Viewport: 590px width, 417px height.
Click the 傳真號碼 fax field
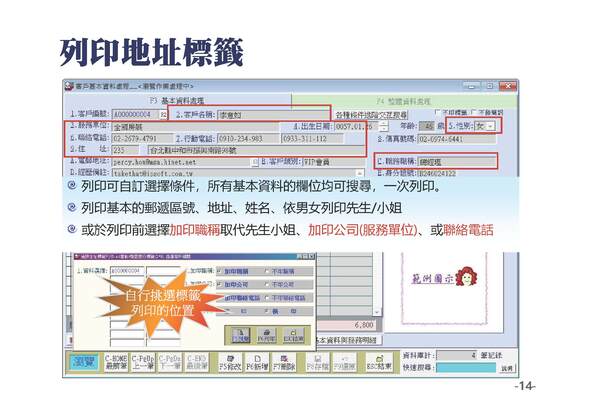457,139
